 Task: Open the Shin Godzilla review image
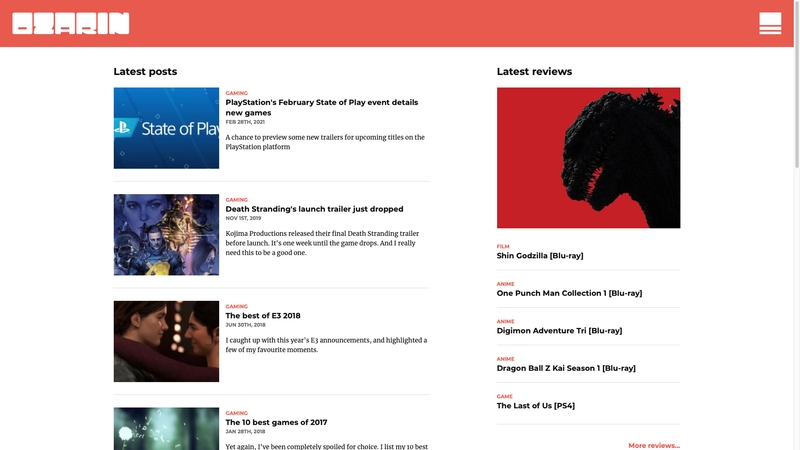[588, 158]
